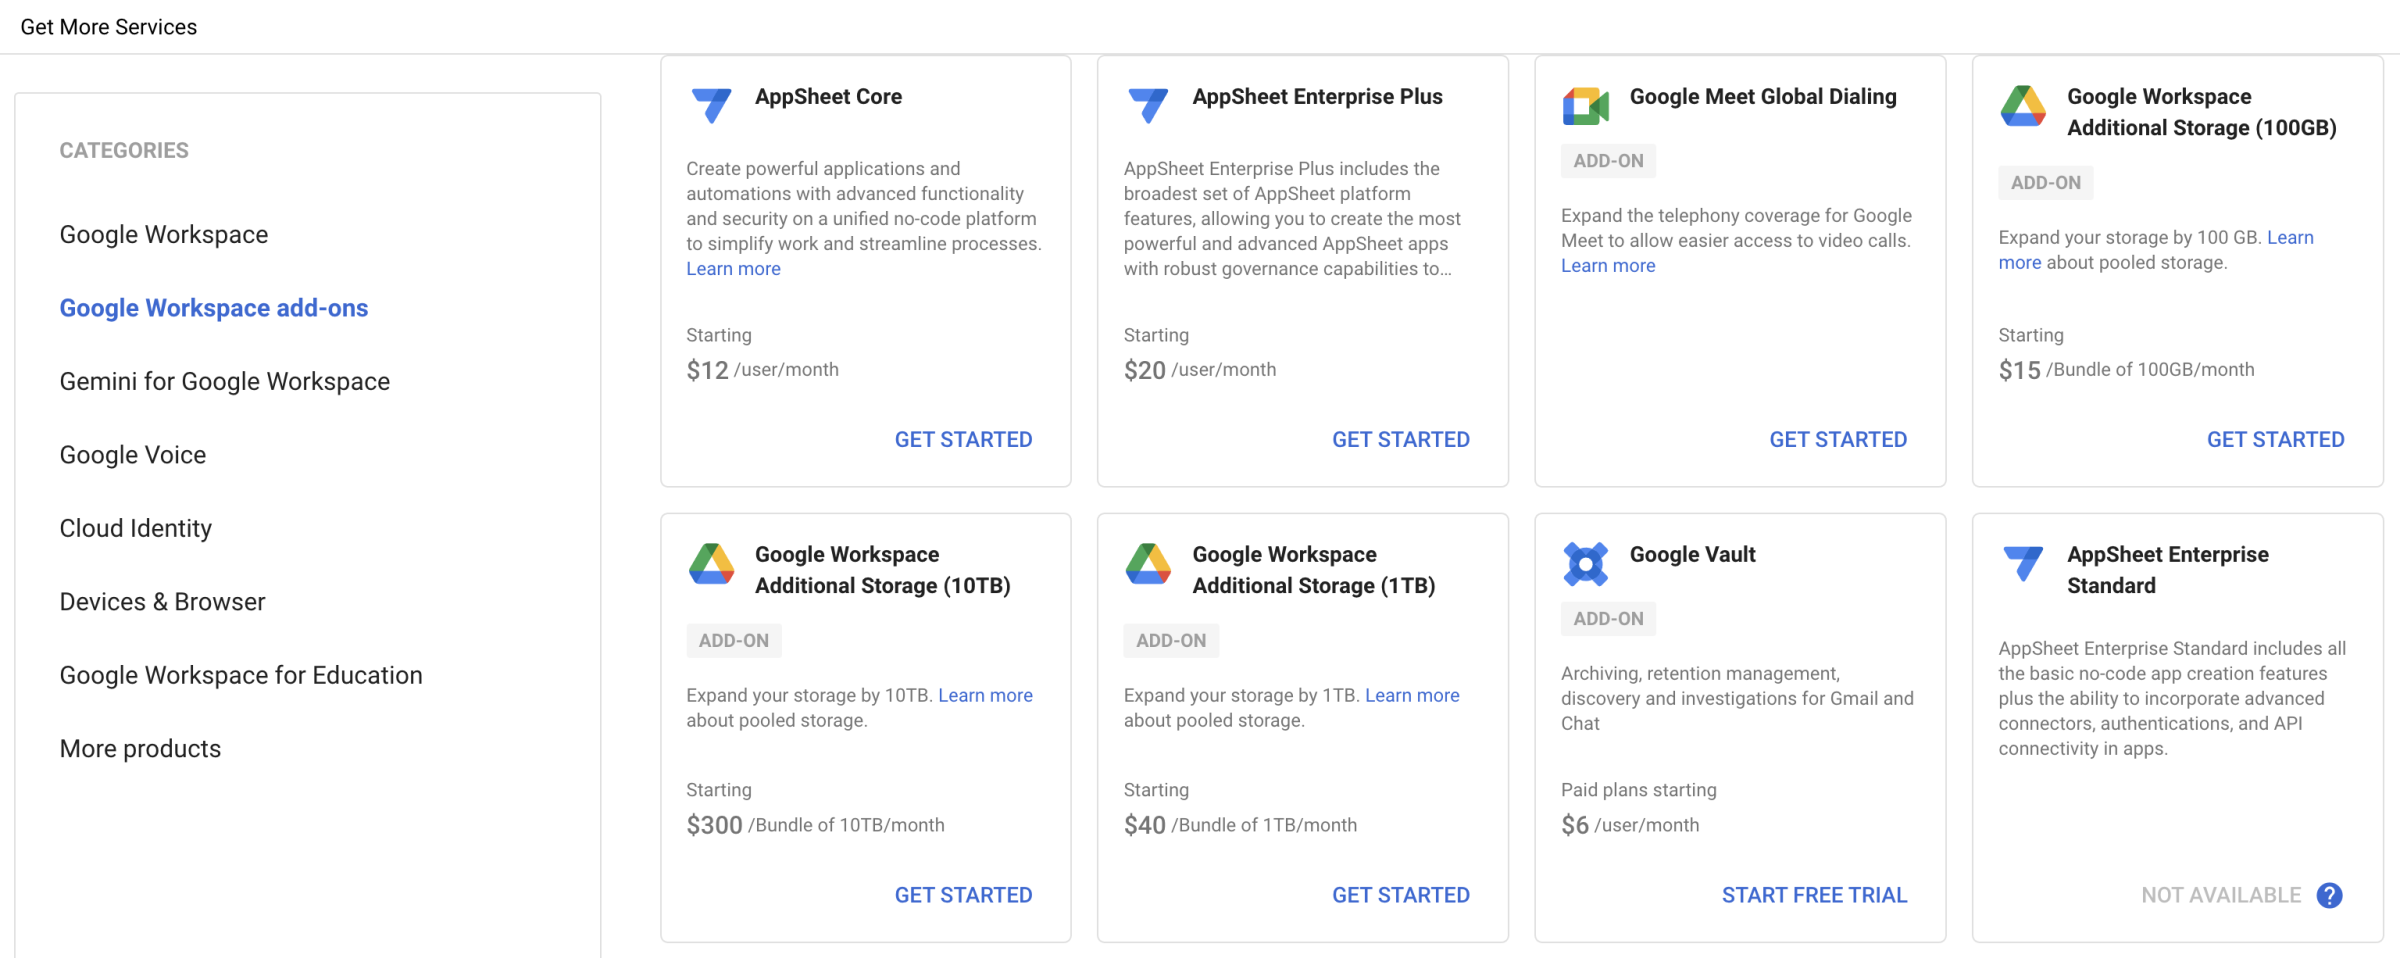The width and height of the screenshot is (2400, 958).
Task: Click the Google Meet Global Dialing icon
Action: pos(1586,106)
